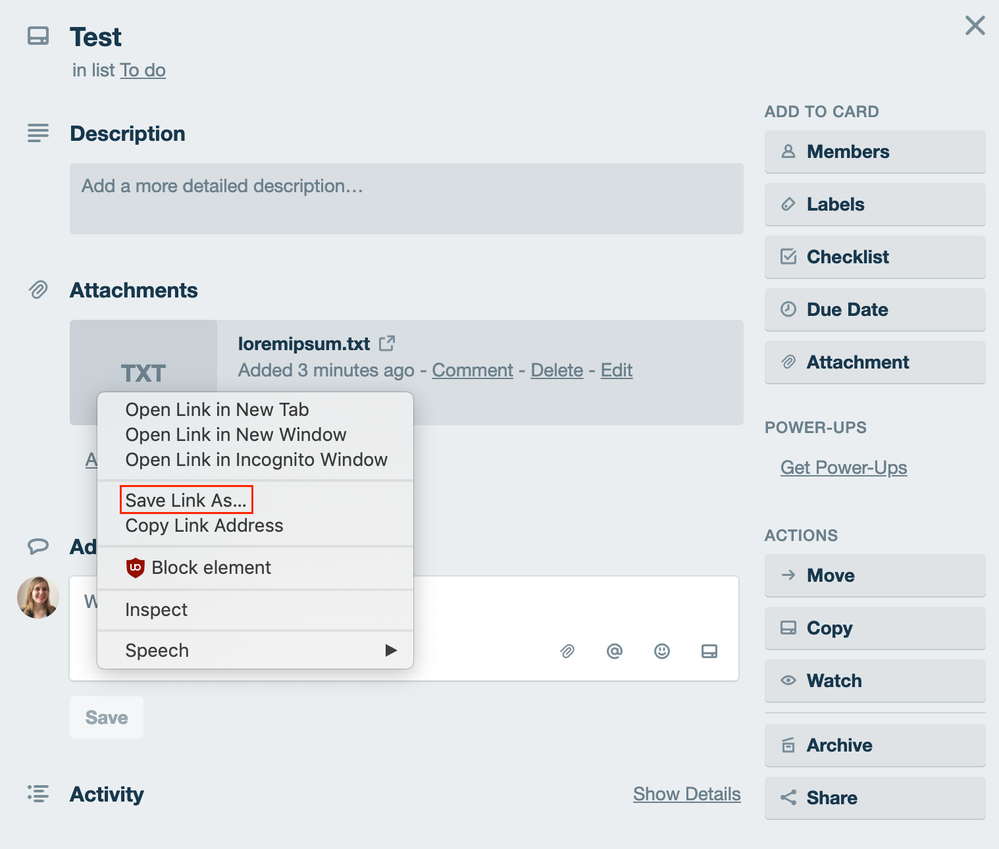
Task: Click the Activity list icon
Action: coord(37,794)
